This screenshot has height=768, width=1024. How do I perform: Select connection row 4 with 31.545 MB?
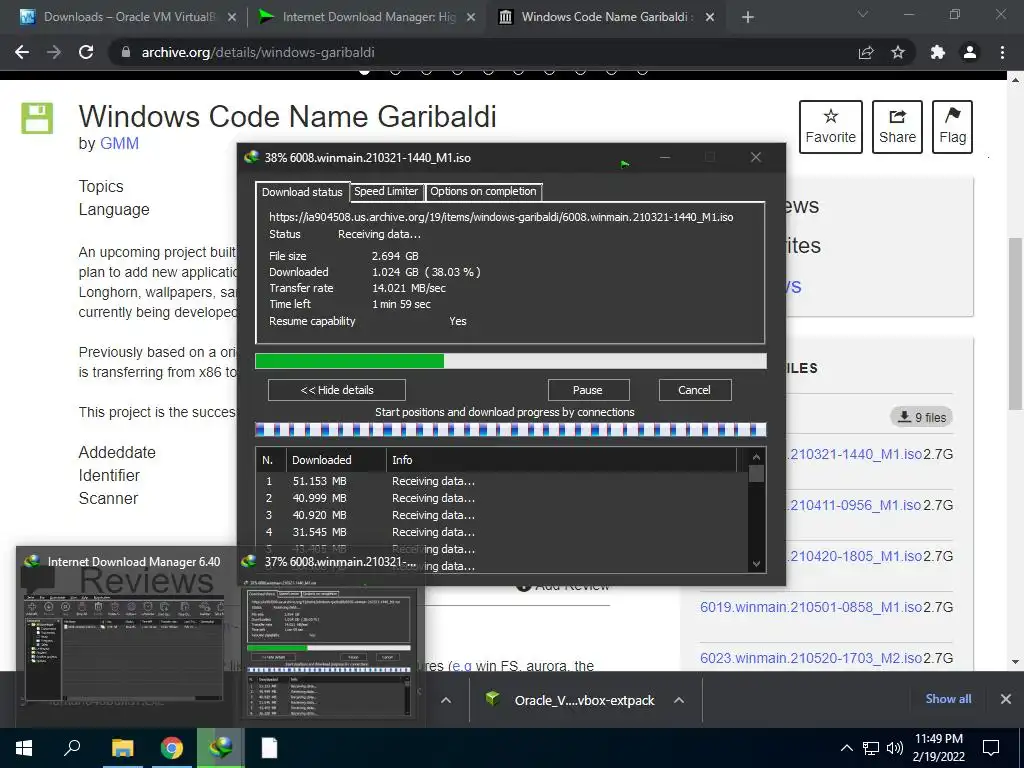(x=502, y=532)
